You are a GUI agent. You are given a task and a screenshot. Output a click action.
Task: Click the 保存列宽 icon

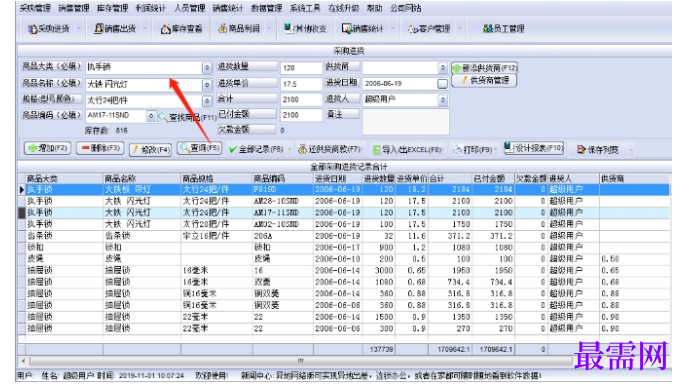coord(581,150)
